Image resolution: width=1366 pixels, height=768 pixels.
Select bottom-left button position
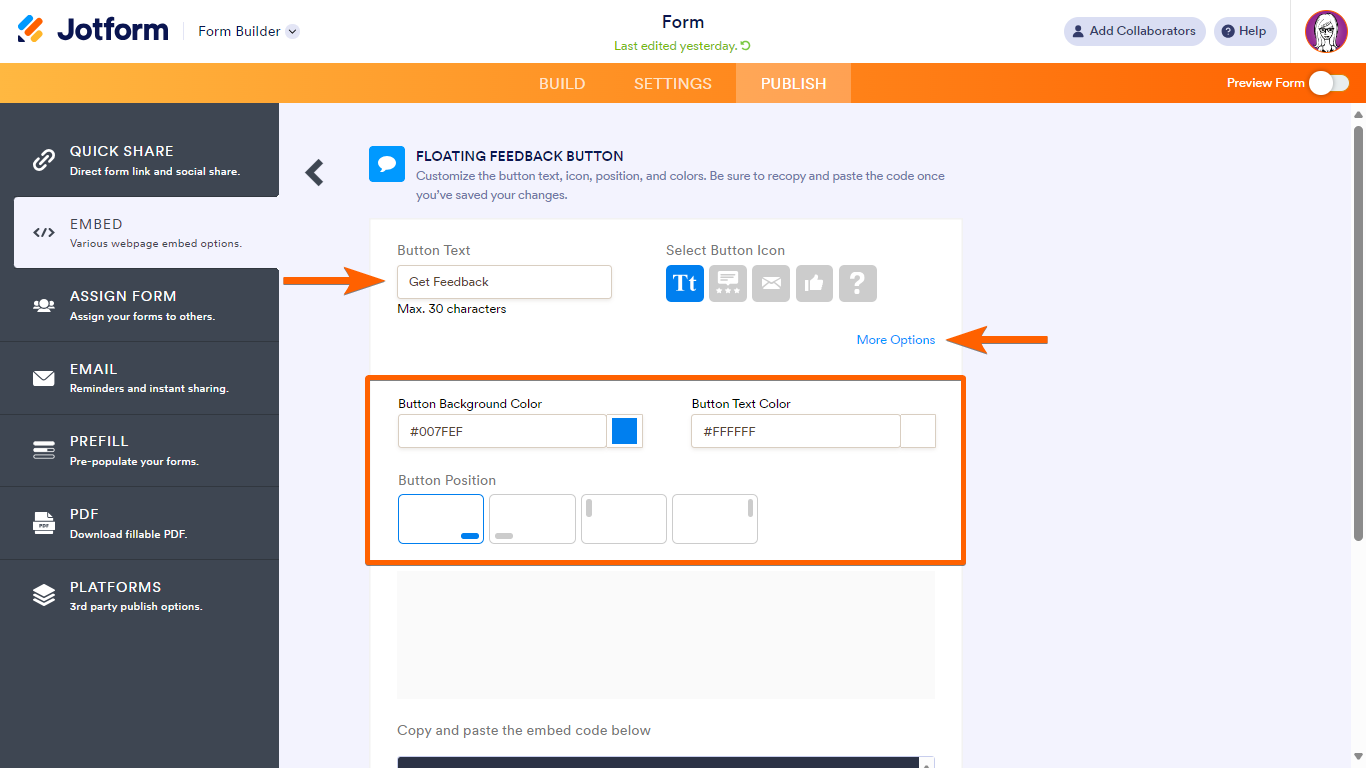pos(532,519)
